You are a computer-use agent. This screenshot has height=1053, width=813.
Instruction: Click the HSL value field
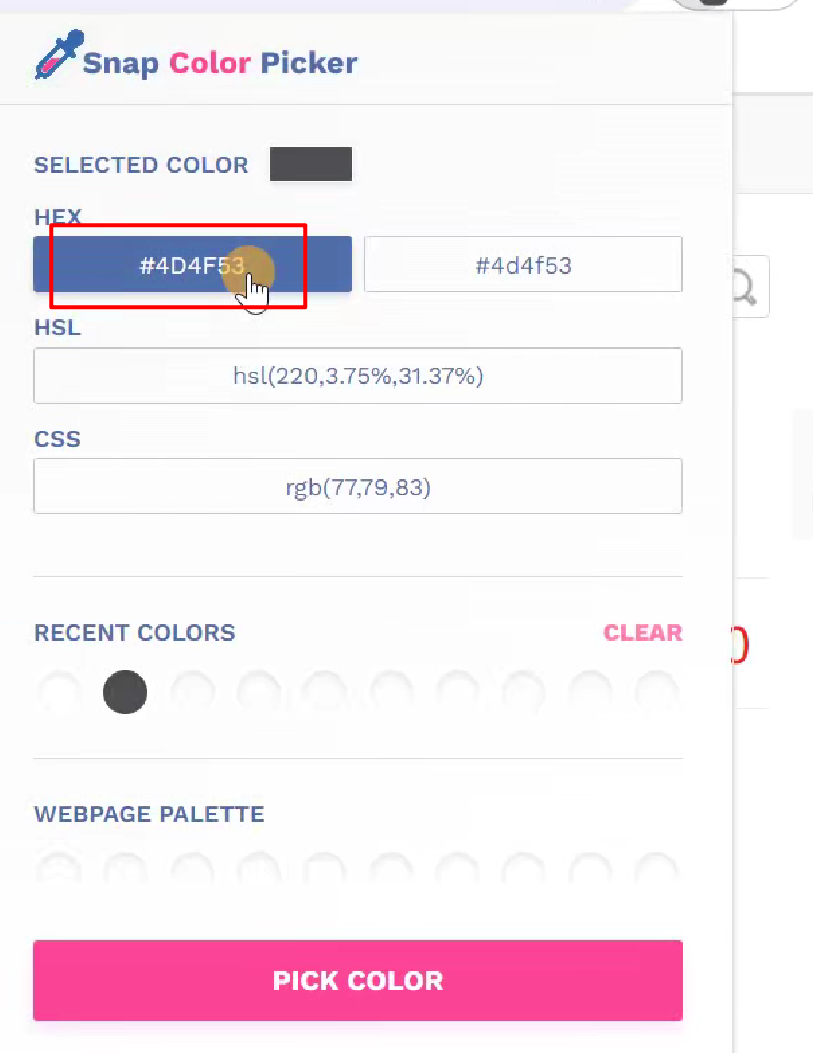[358, 376]
